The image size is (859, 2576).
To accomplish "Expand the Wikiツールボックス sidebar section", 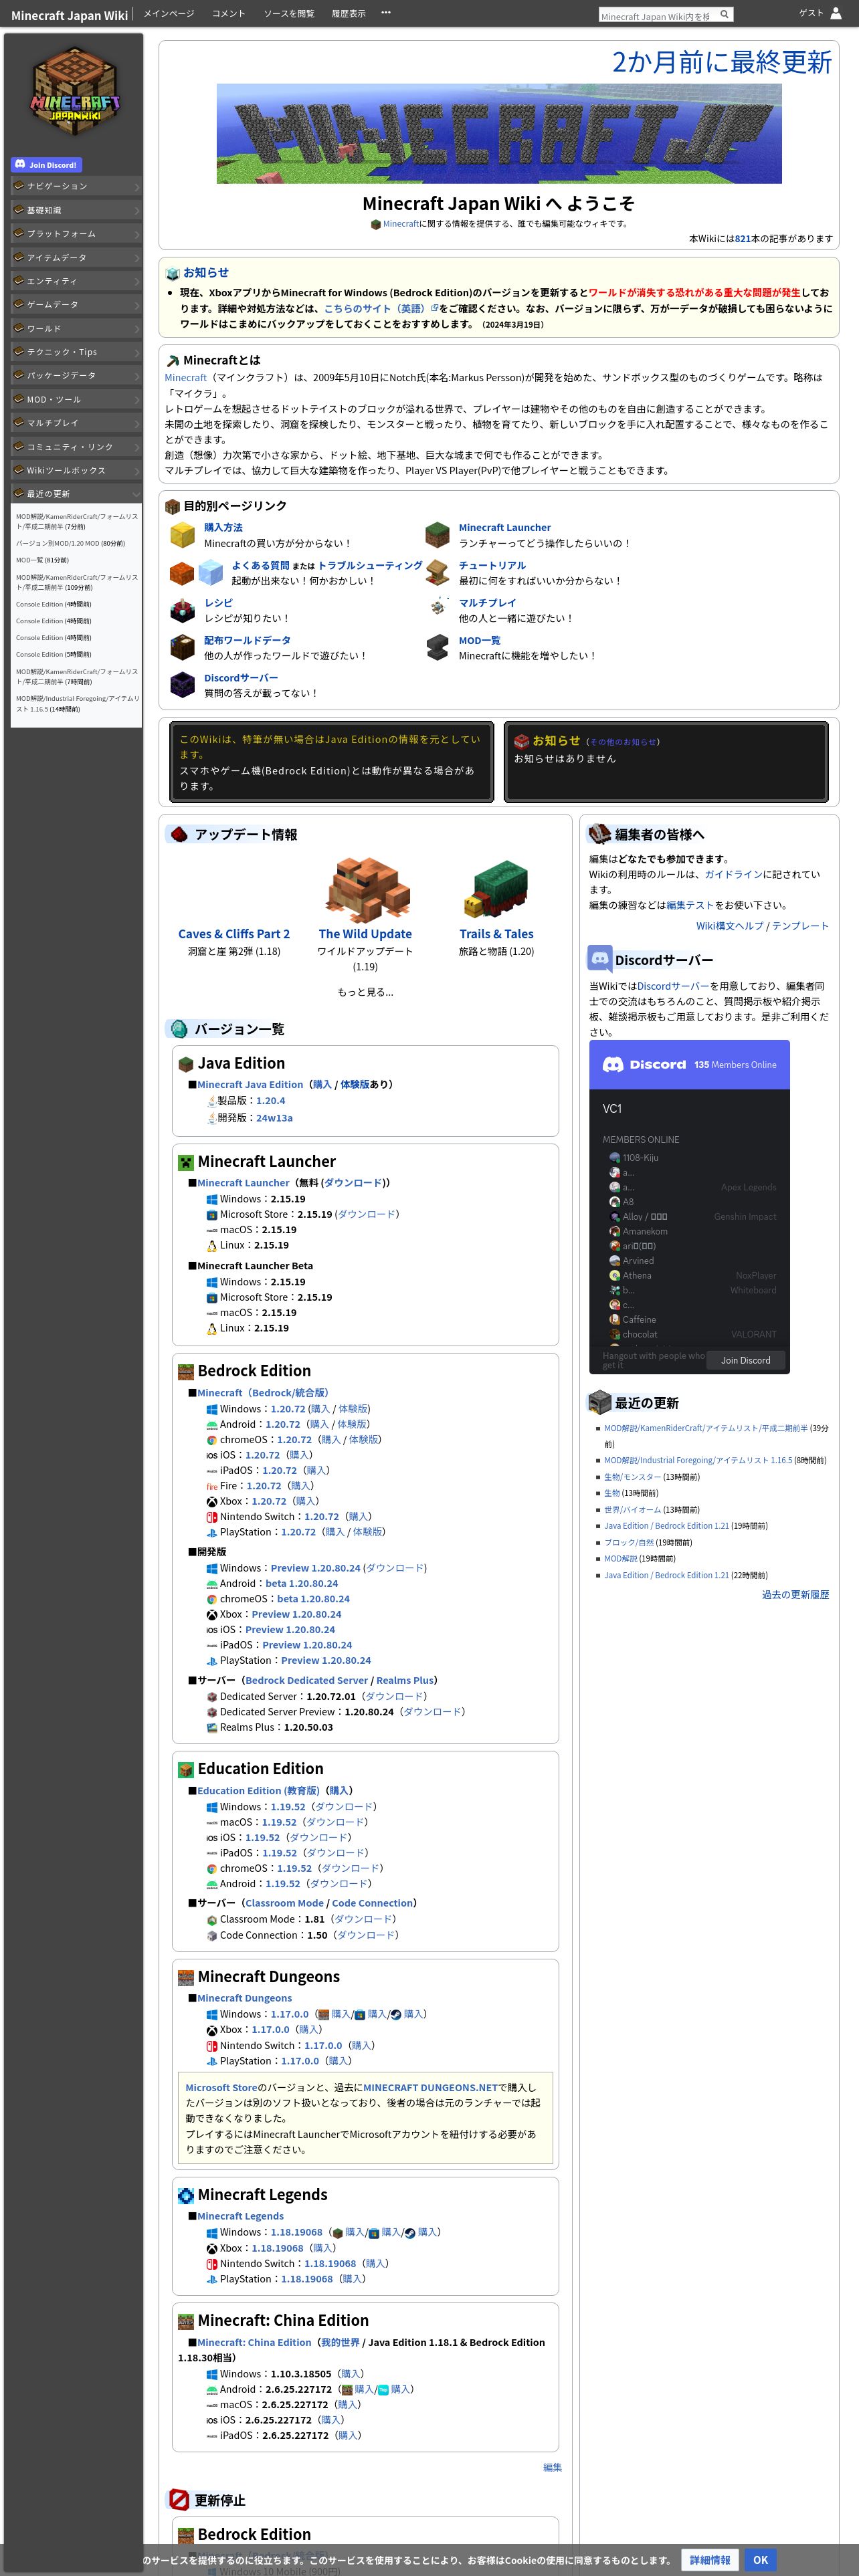I will [x=76, y=470].
